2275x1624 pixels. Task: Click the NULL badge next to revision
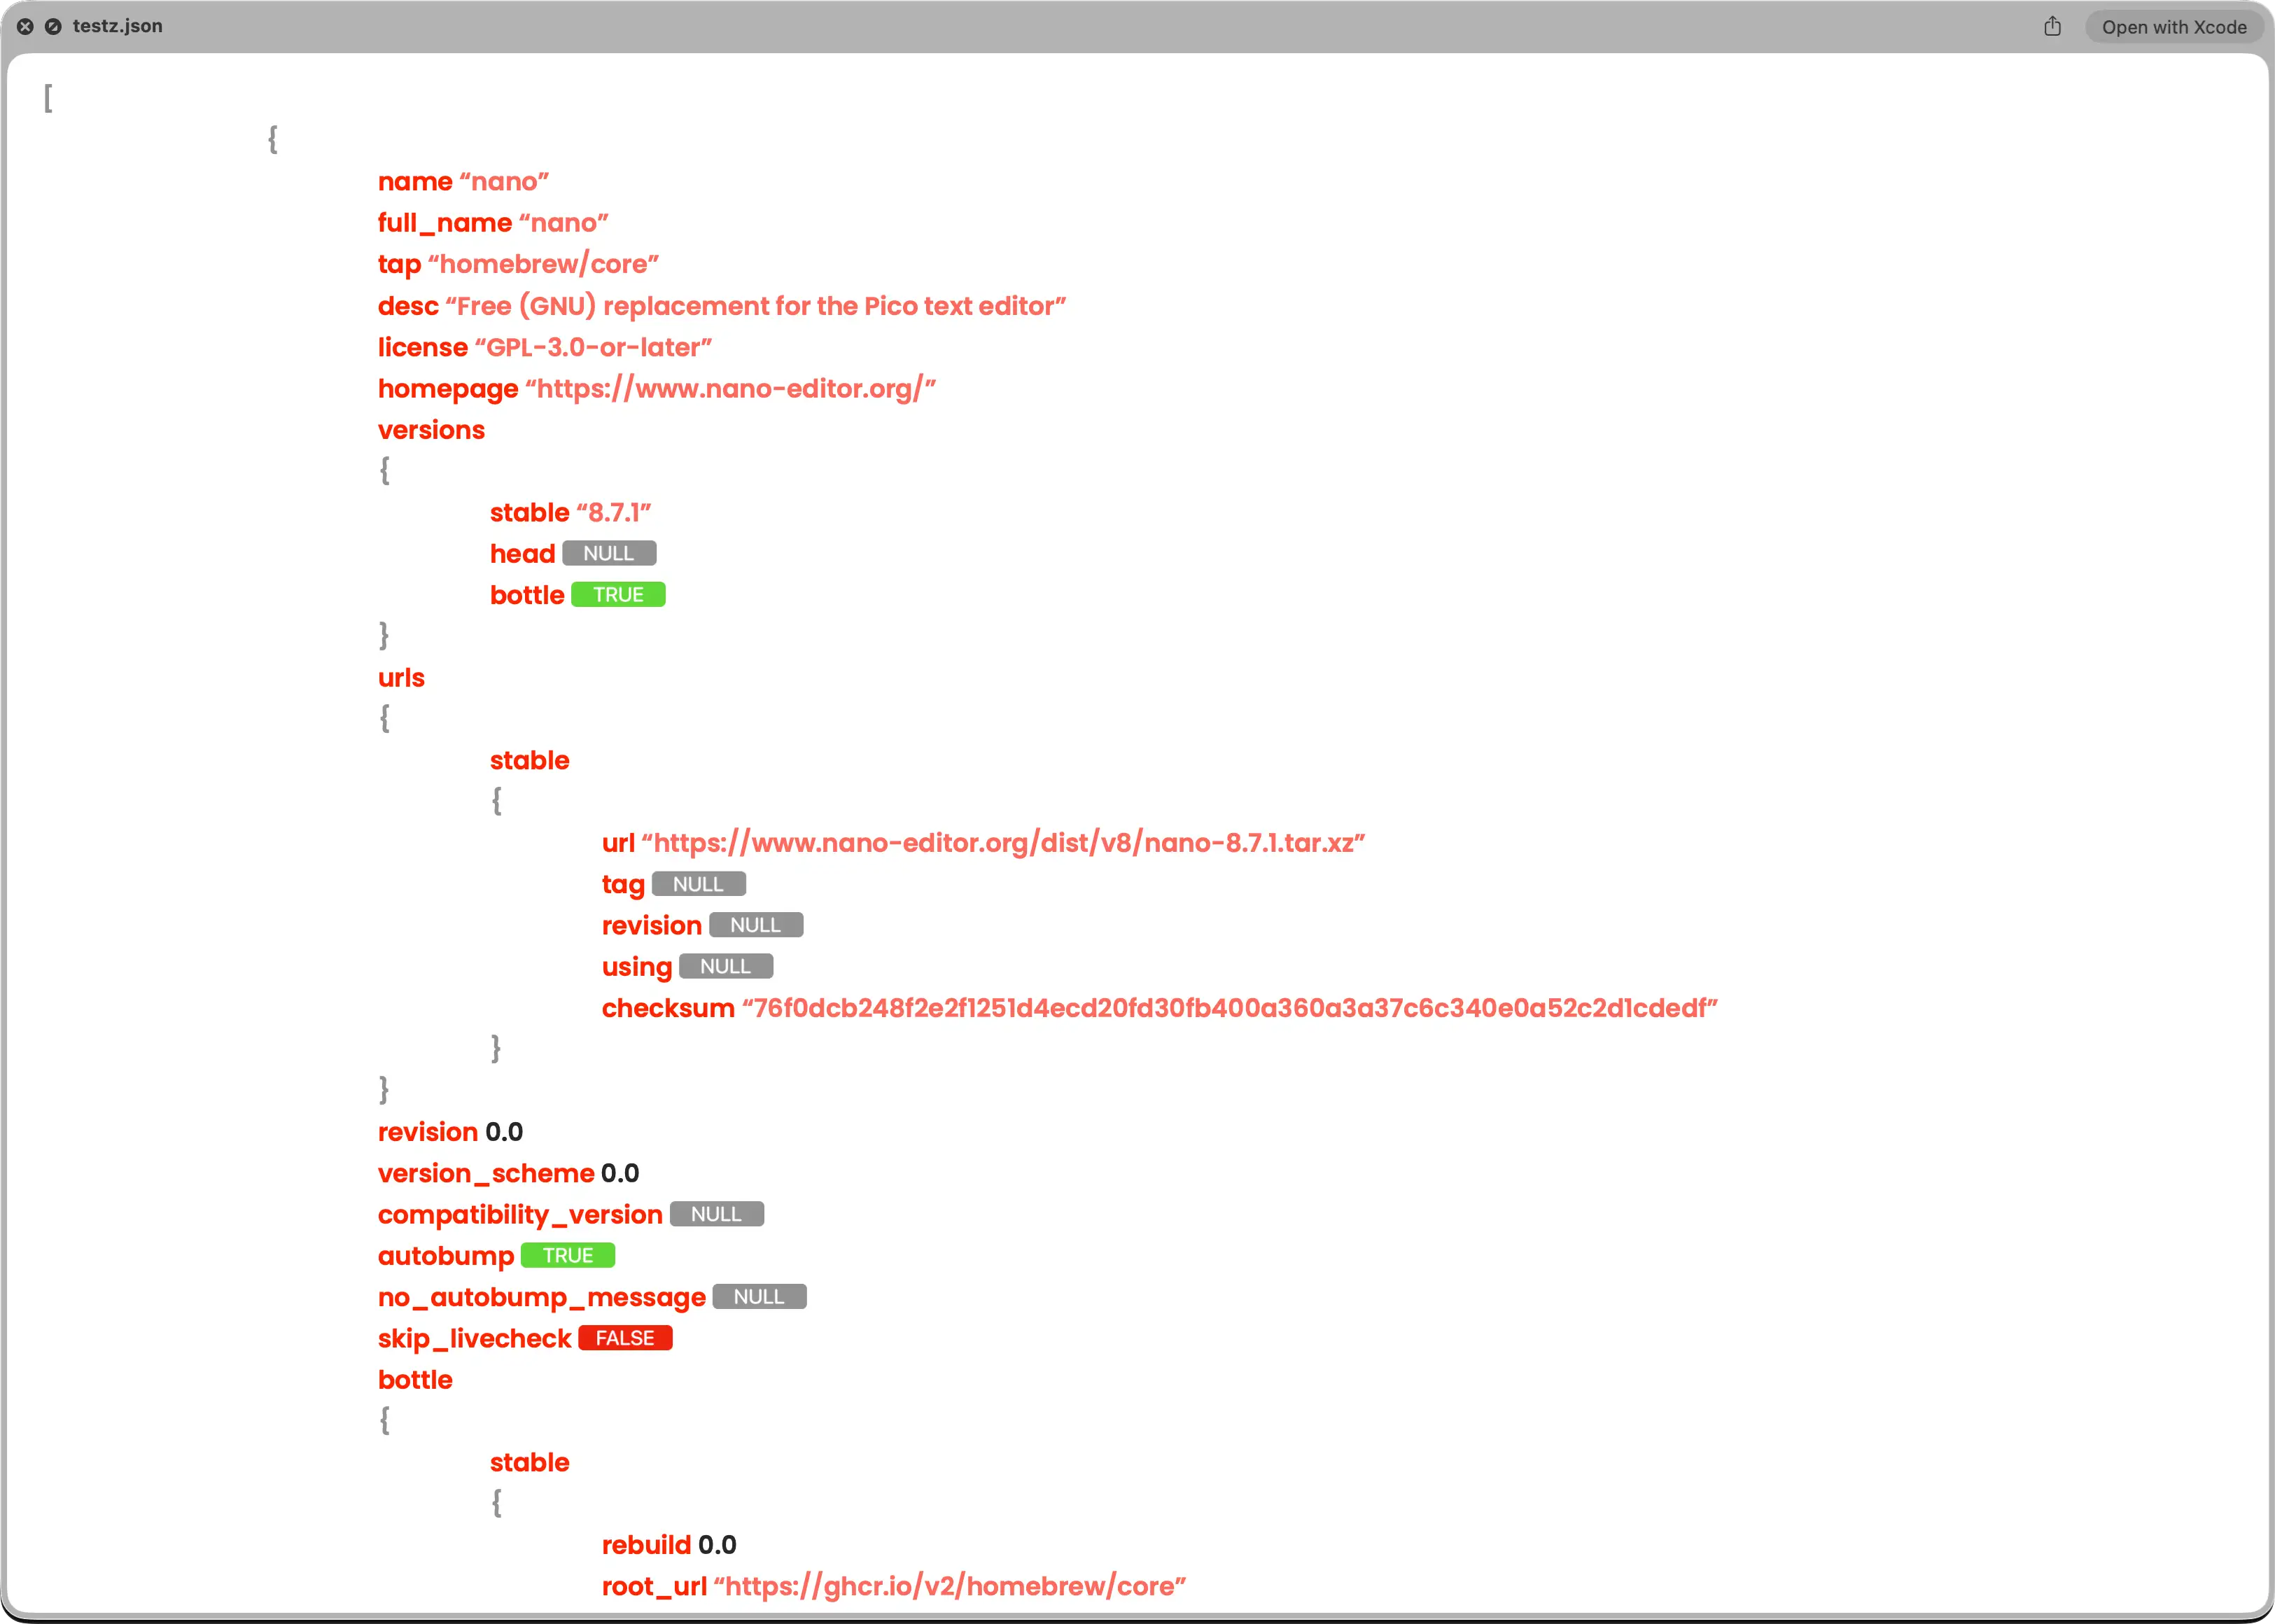(x=755, y=924)
